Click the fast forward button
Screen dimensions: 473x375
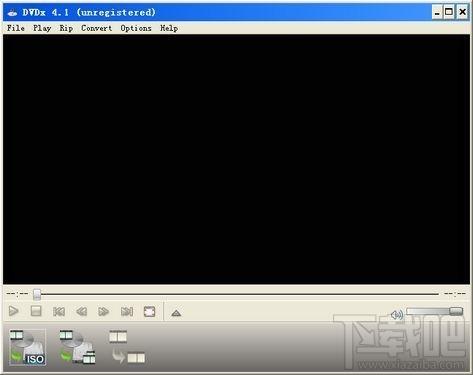104,312
